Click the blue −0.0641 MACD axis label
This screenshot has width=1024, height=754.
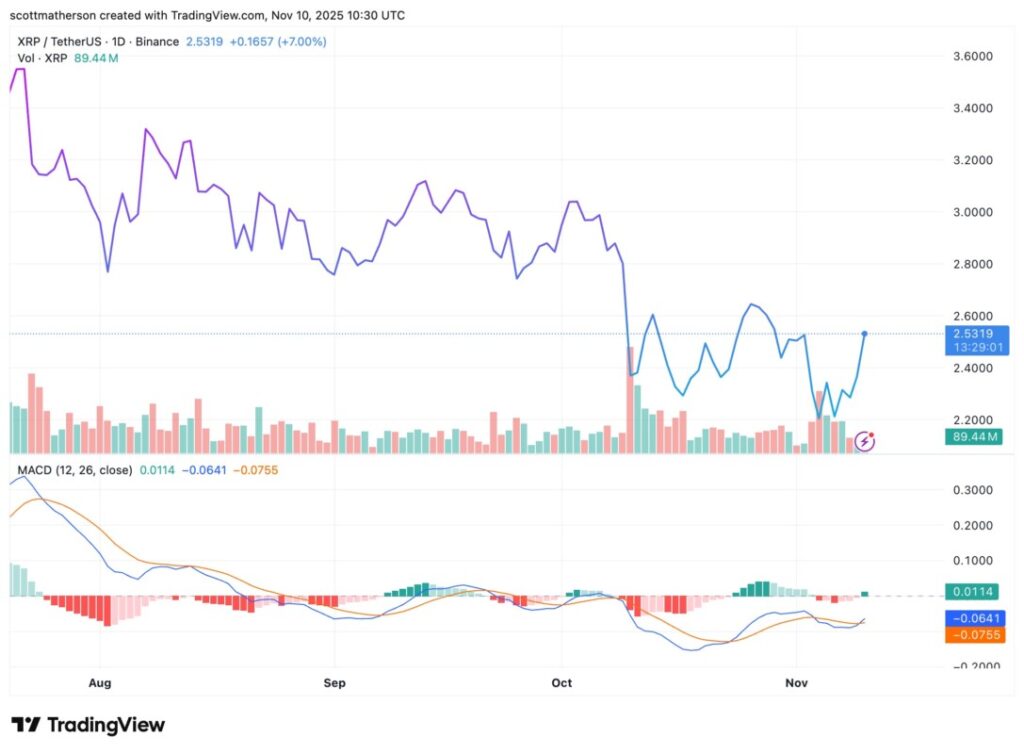click(975, 619)
